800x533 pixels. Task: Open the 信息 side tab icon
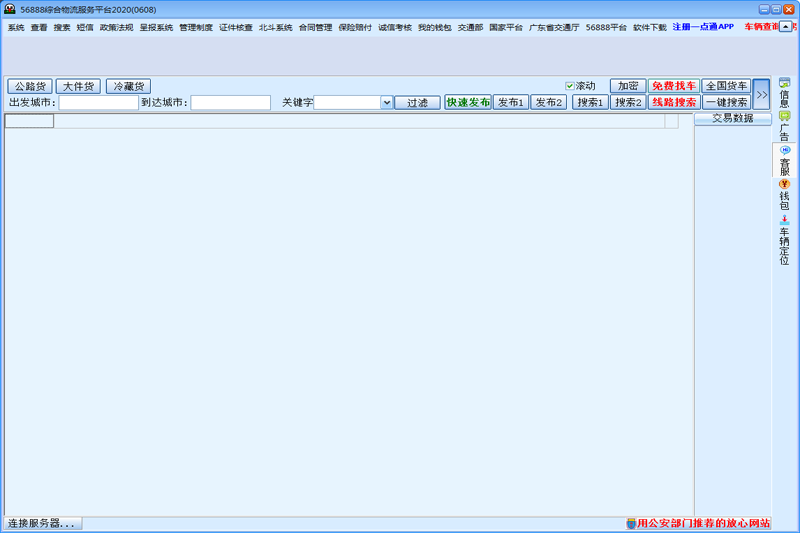784,83
